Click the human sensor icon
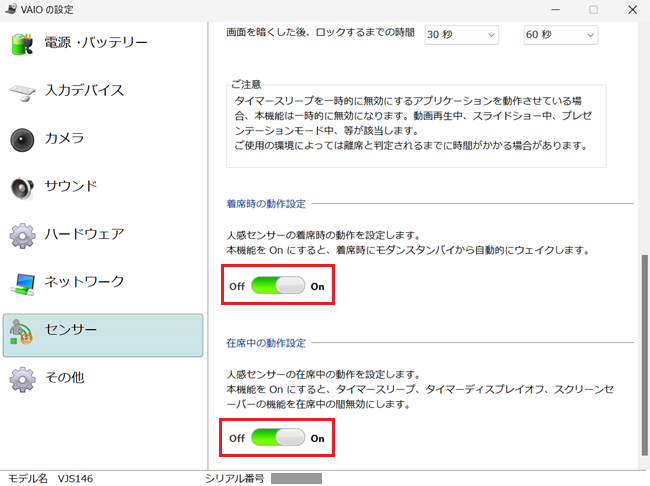Image resolution: width=650 pixels, height=486 pixels. (22, 332)
